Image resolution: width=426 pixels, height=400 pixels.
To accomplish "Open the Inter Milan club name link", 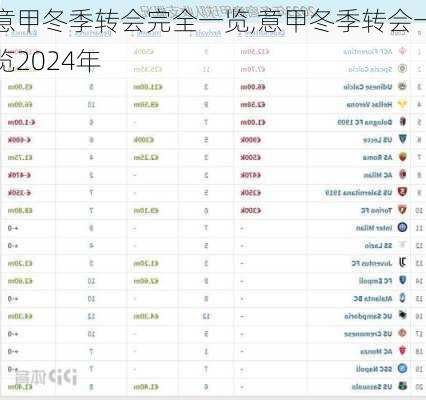I will click(374, 228).
